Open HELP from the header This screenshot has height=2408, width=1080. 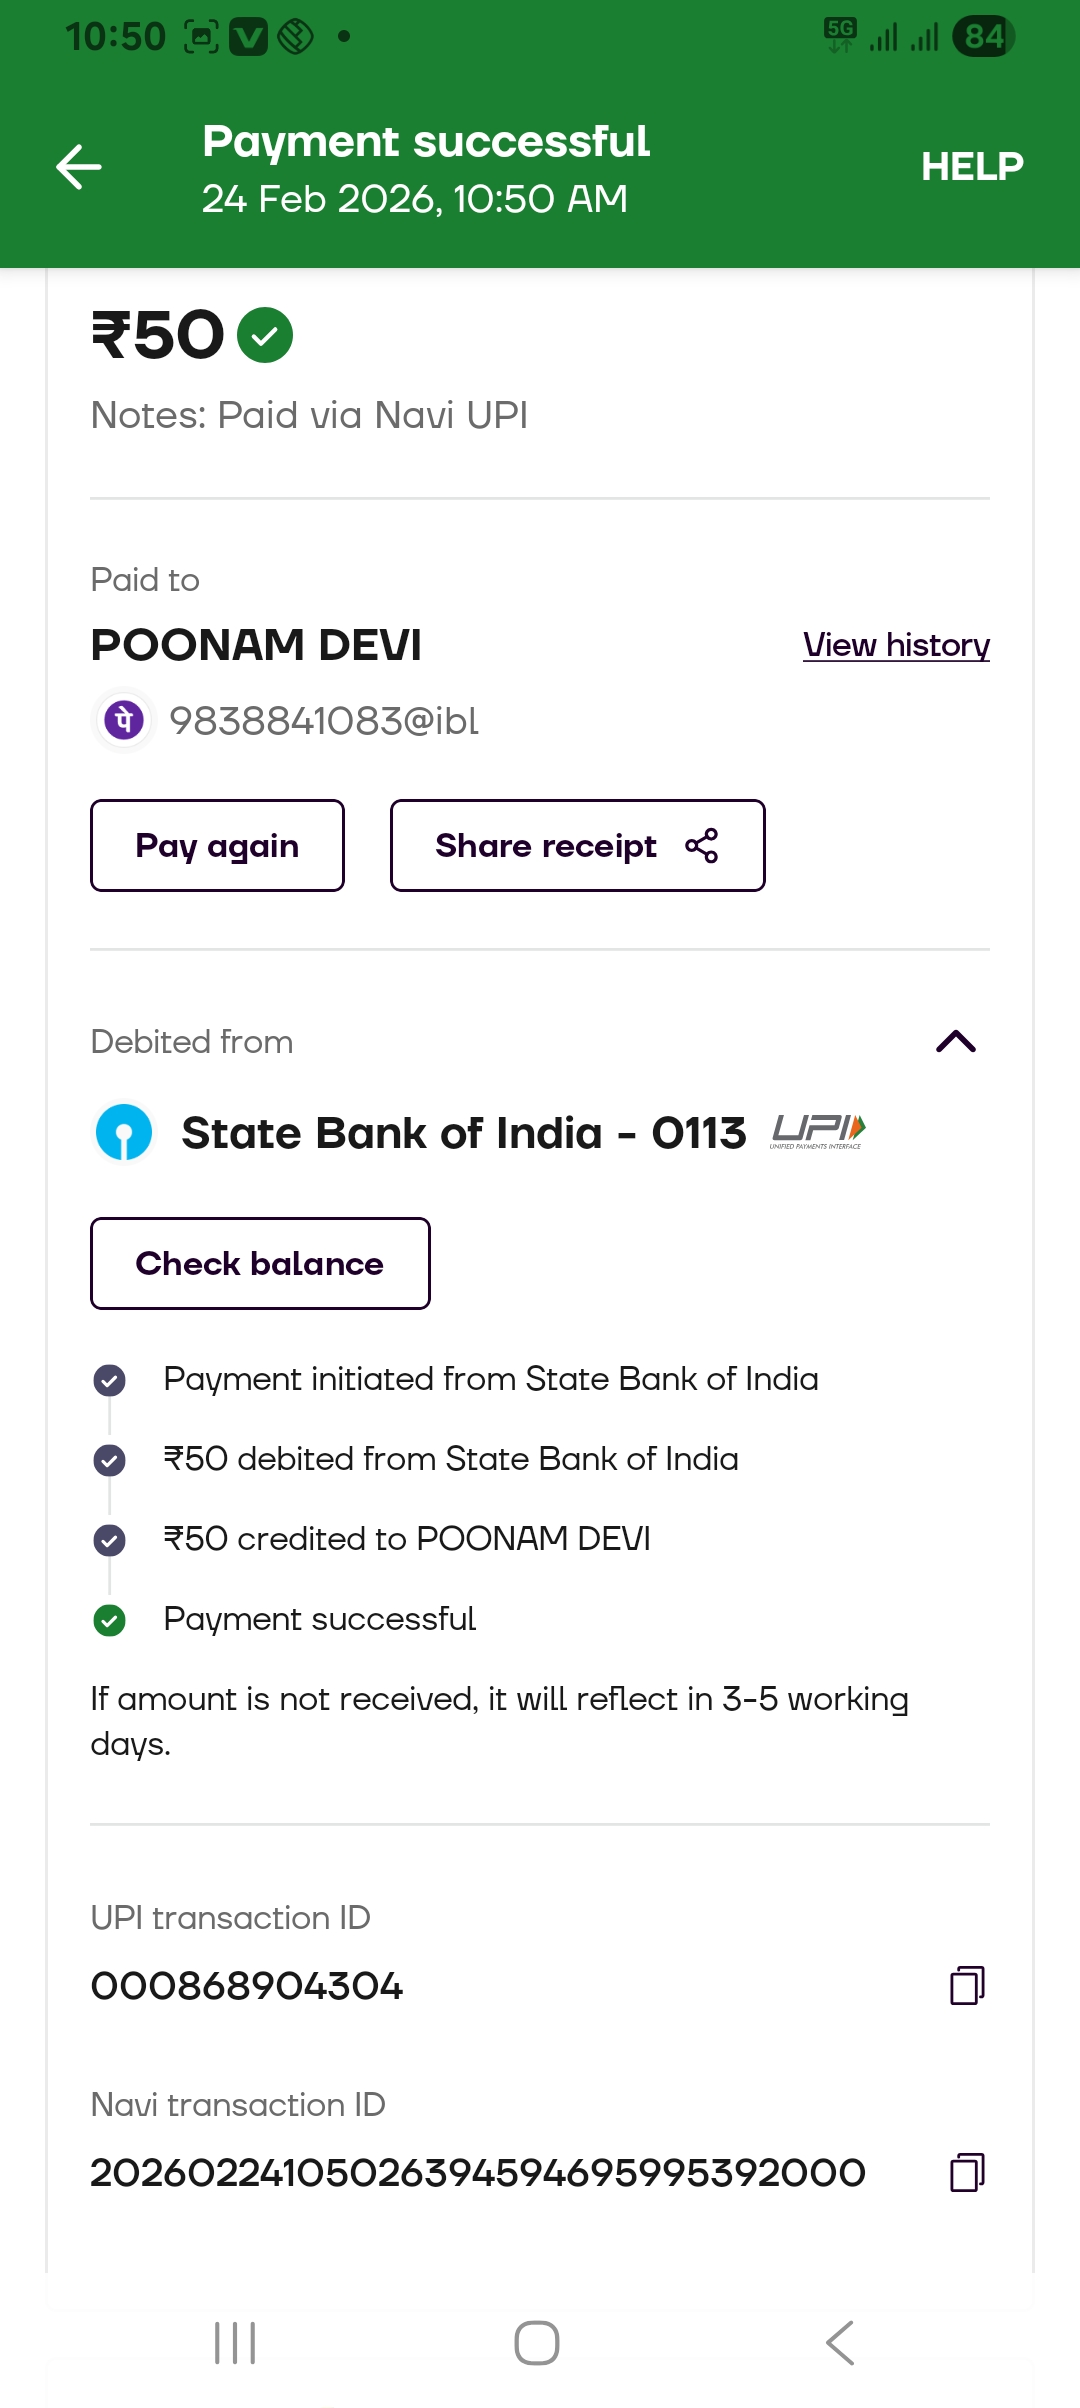coord(971,166)
